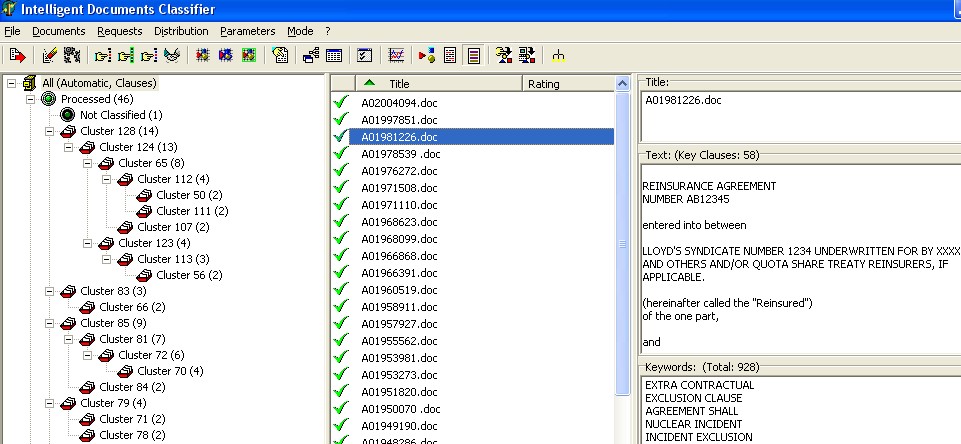The height and width of the screenshot is (444, 961).
Task: Collapse the Cluster 72 (6) branch
Action: [88, 355]
